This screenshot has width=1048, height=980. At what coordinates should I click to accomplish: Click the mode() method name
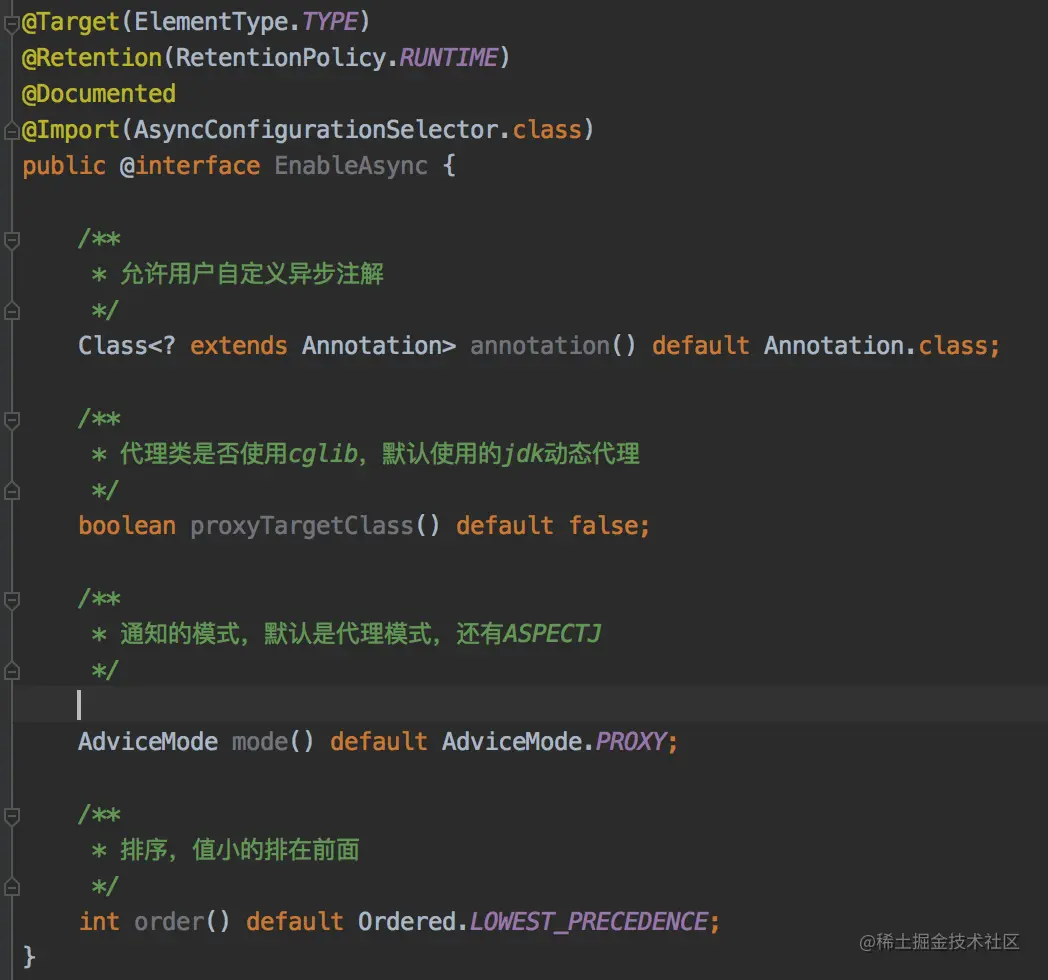tap(260, 742)
